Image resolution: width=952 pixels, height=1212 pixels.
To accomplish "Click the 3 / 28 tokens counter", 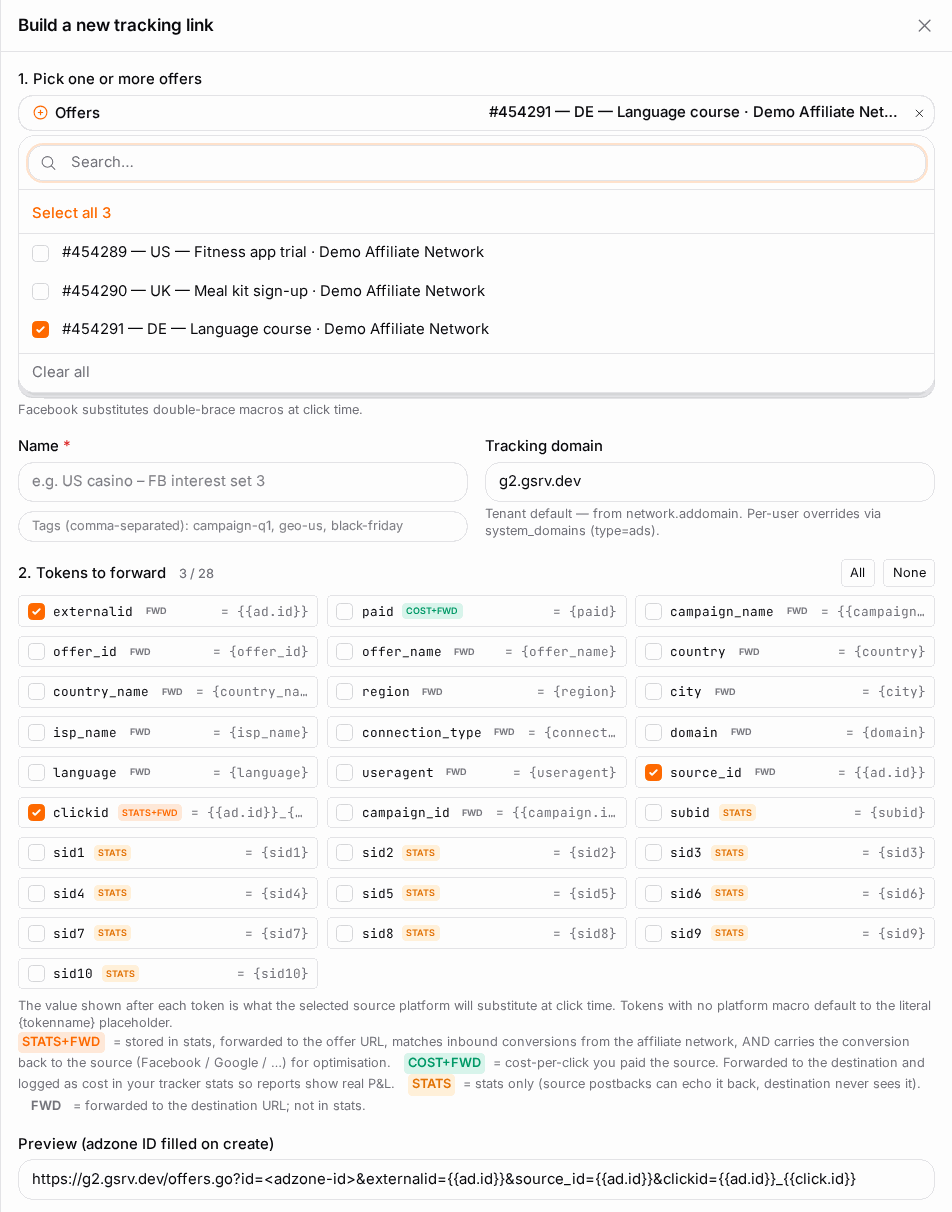I will coord(196,574).
